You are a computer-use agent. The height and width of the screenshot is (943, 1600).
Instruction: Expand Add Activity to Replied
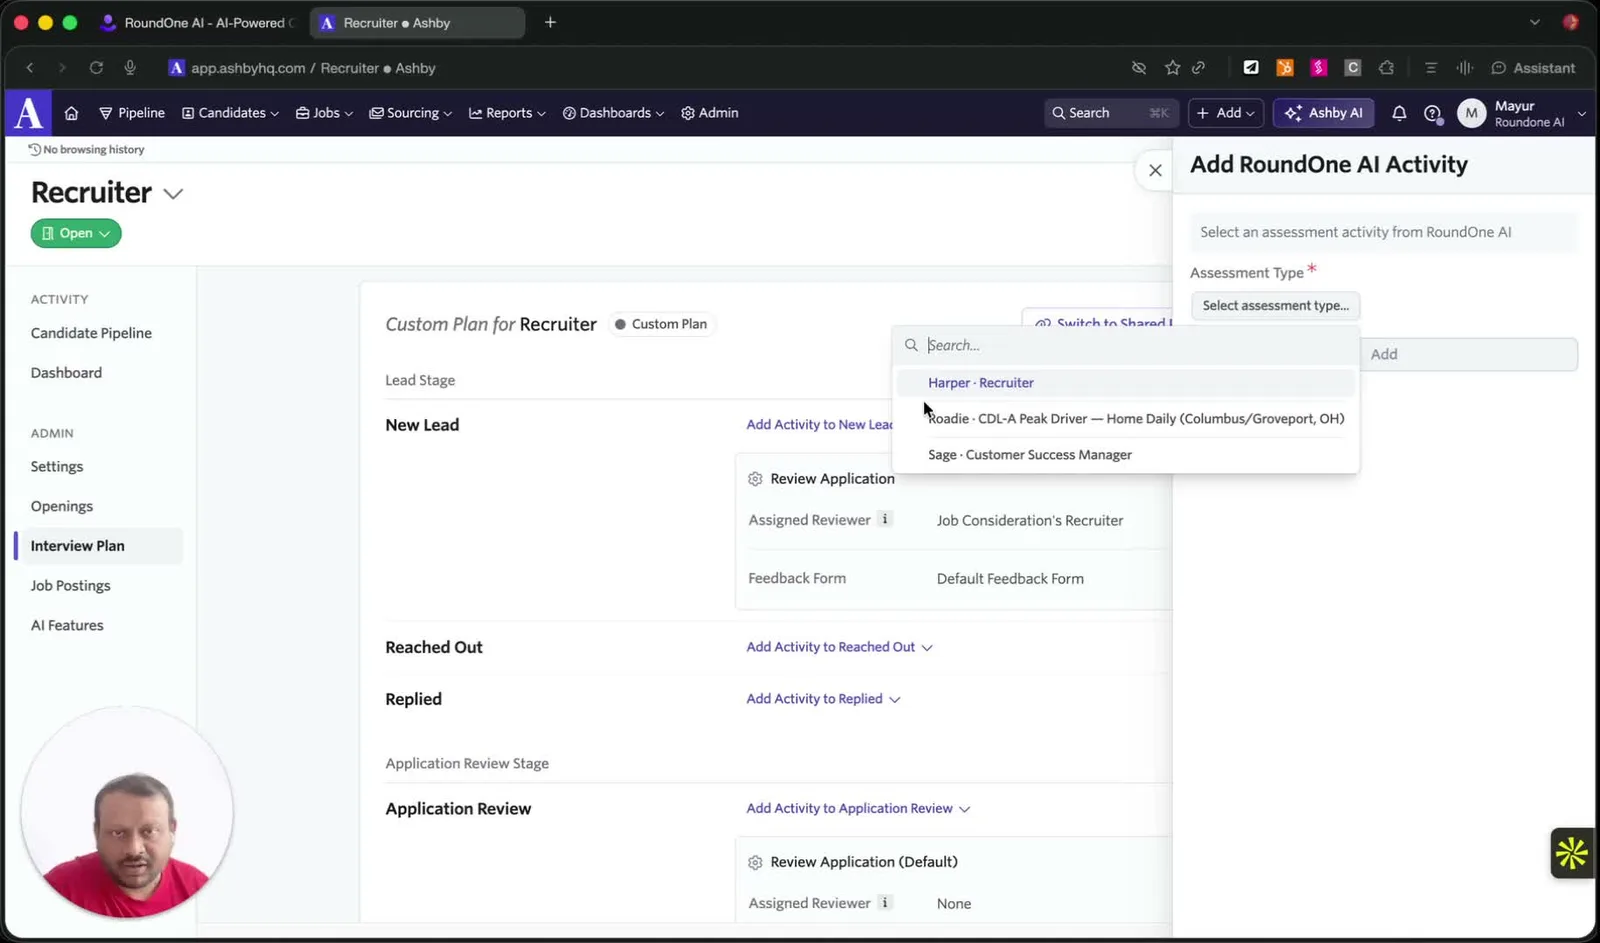[823, 699]
